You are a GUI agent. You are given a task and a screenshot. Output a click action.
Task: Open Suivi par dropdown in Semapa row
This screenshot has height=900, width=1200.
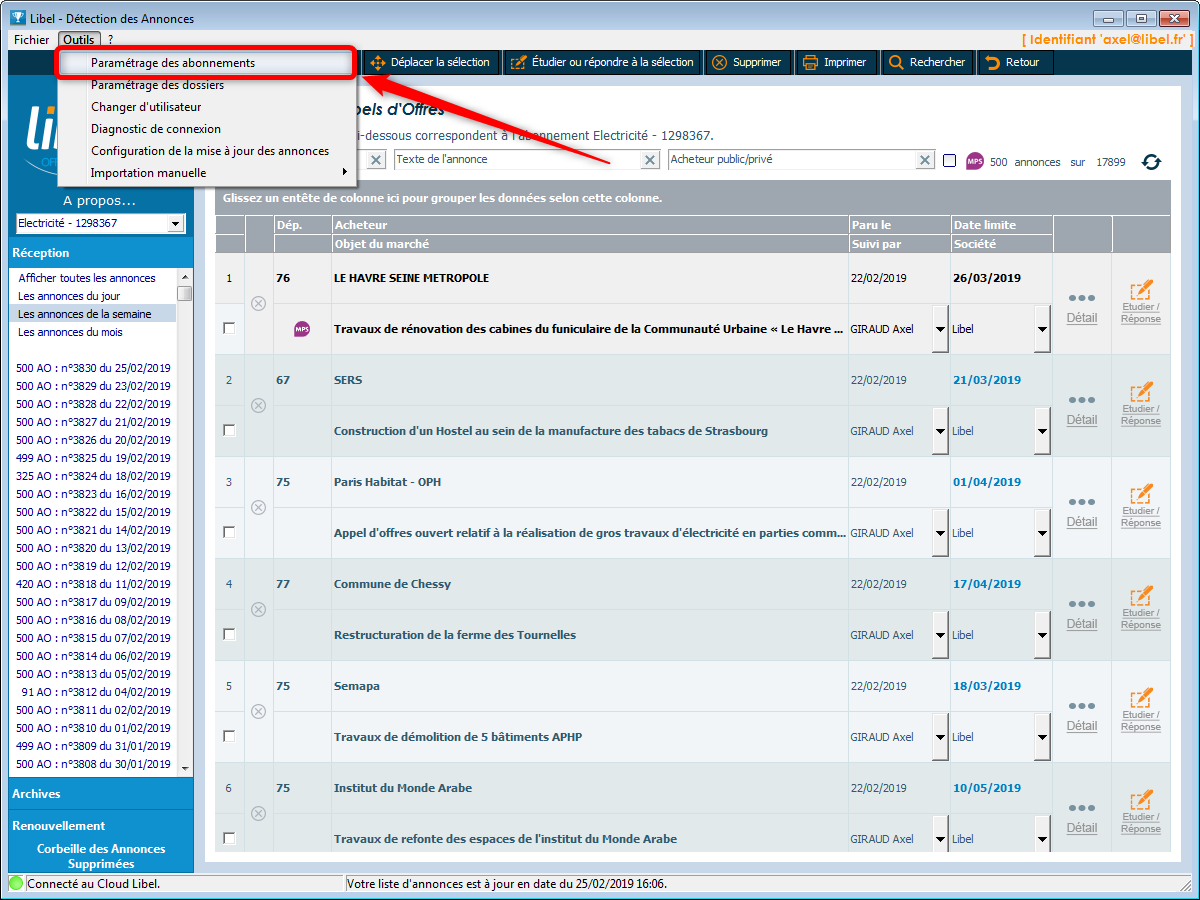pyautogui.click(x=940, y=737)
